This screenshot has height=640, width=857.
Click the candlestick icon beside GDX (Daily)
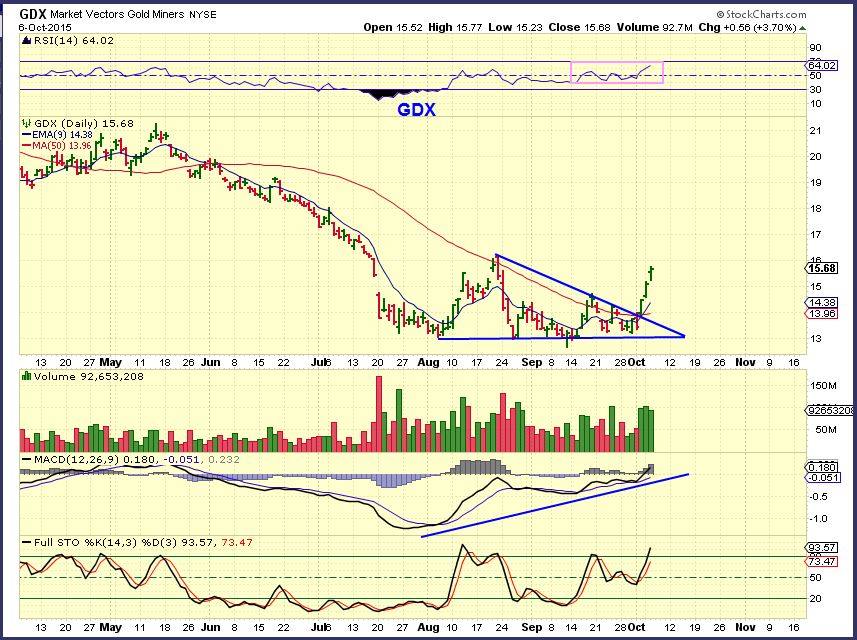tap(25, 123)
